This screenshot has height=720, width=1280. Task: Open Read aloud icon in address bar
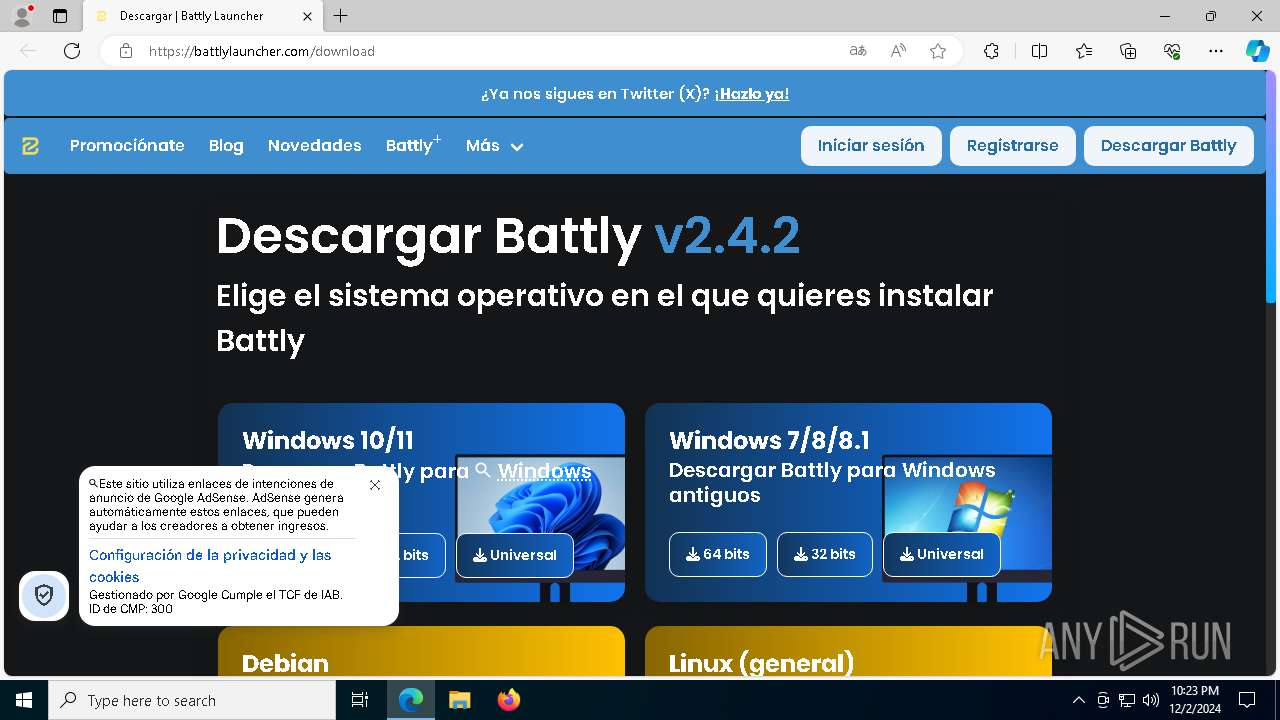[x=898, y=51]
